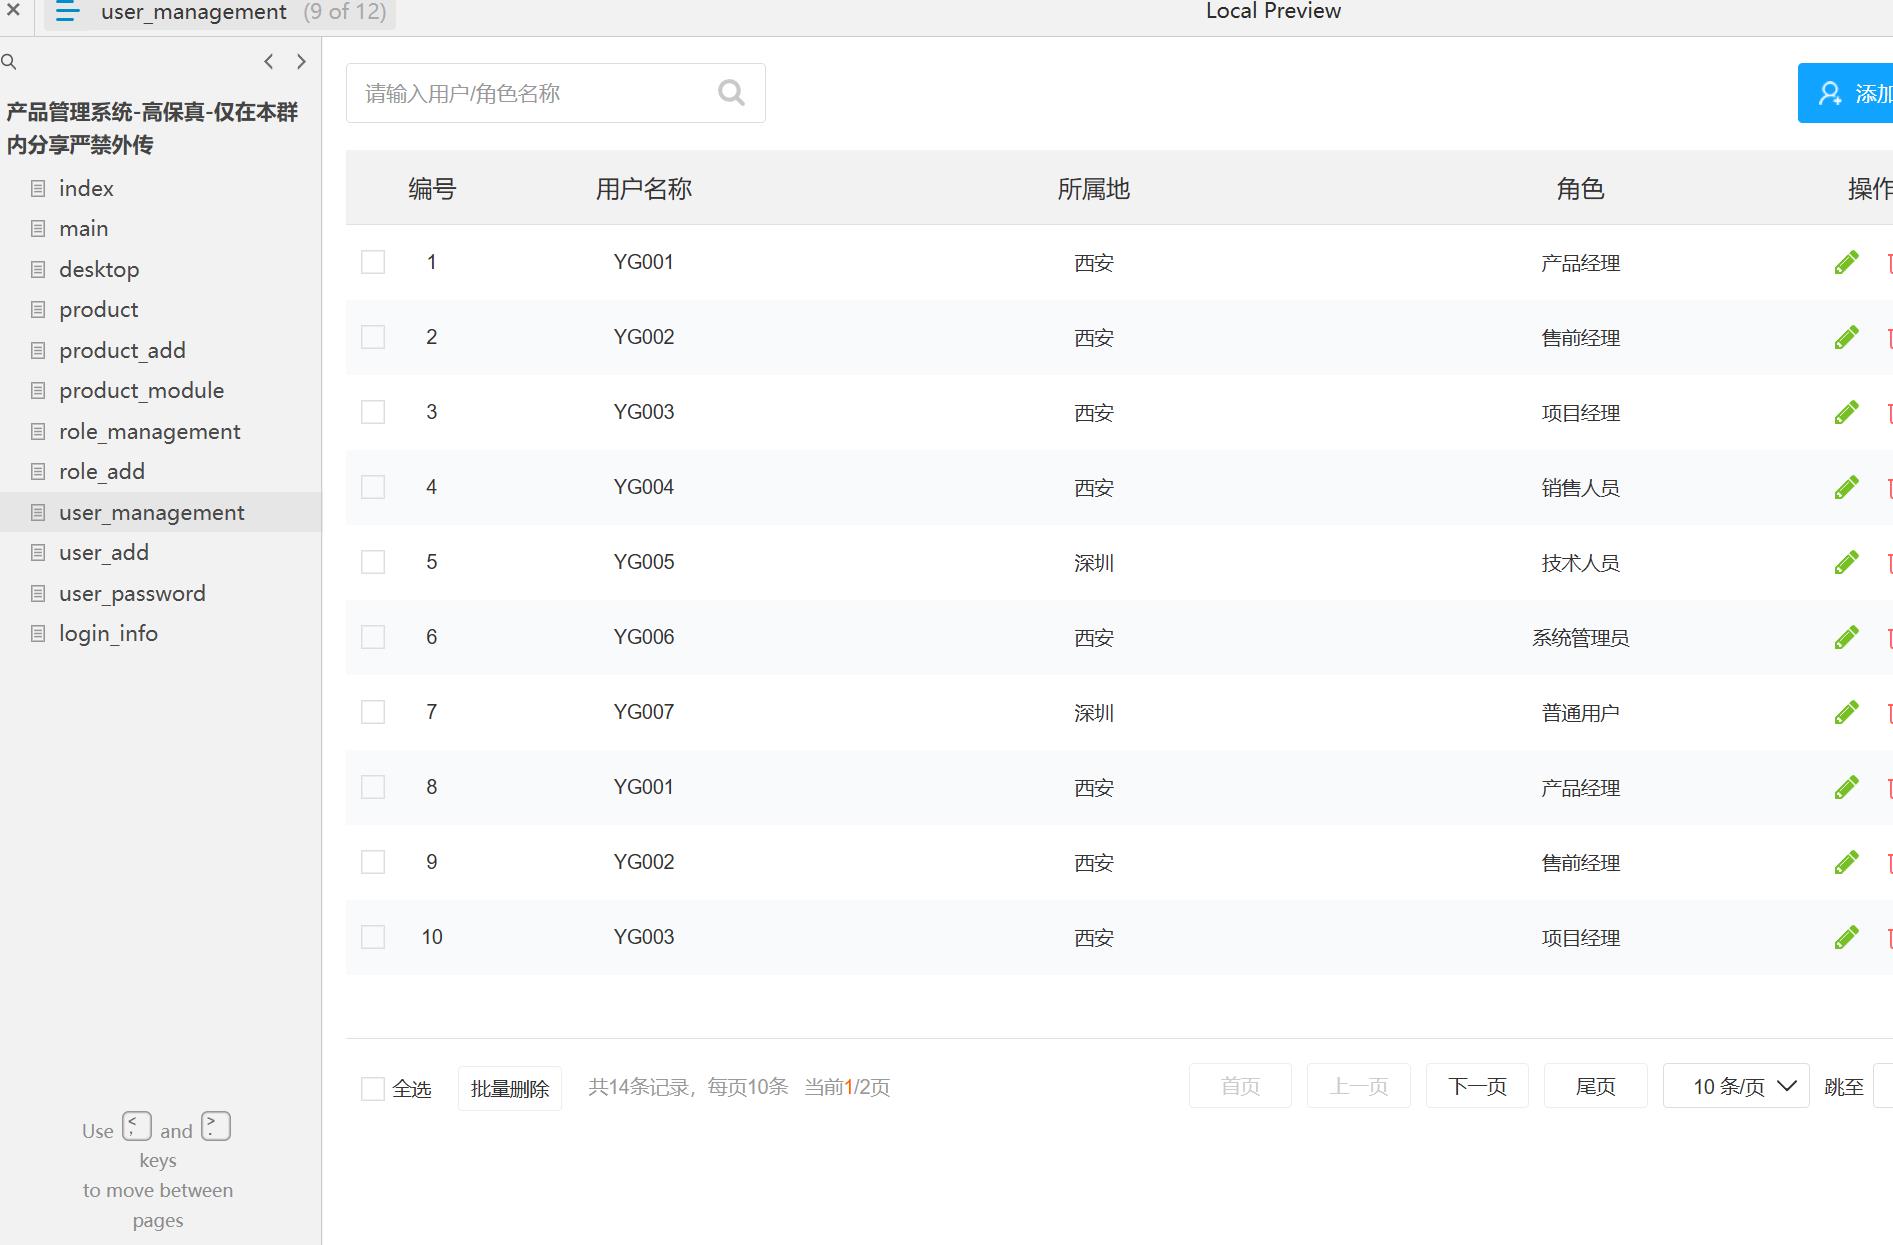Edit row 7 YG007 with the green pencil
Screen dimensions: 1893x1245
click(1846, 712)
